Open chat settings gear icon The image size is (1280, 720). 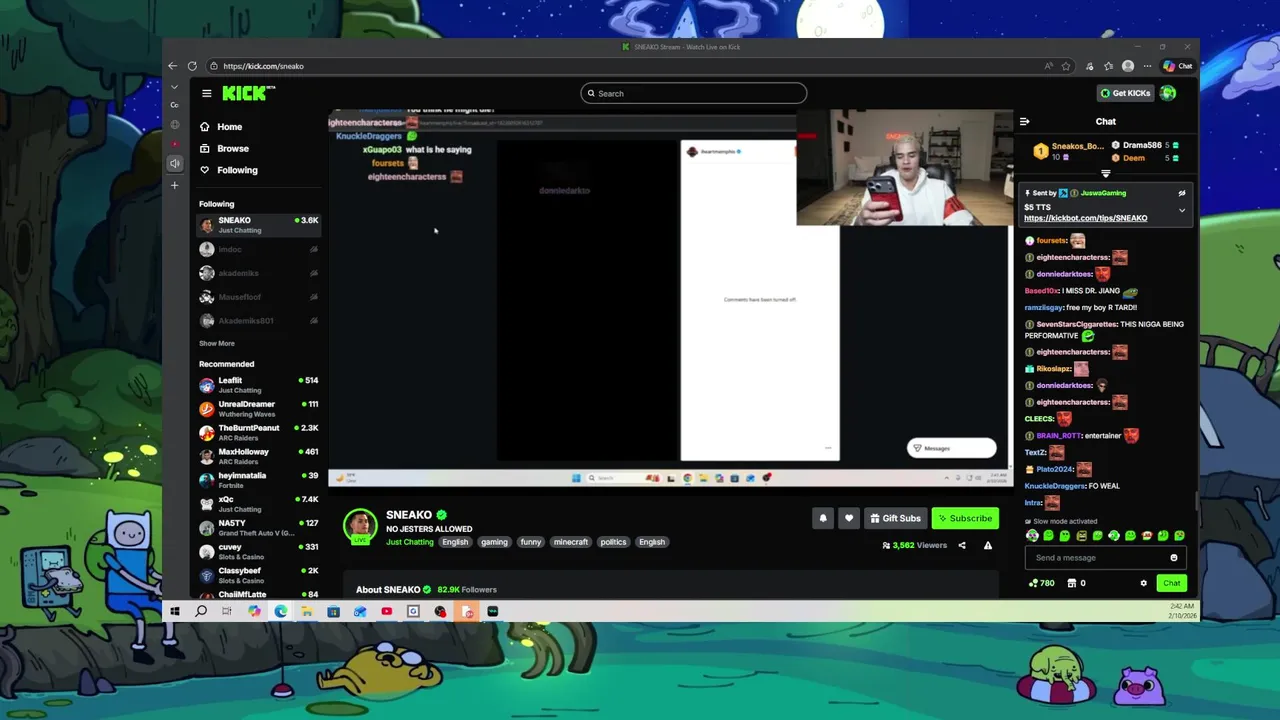pos(1144,583)
